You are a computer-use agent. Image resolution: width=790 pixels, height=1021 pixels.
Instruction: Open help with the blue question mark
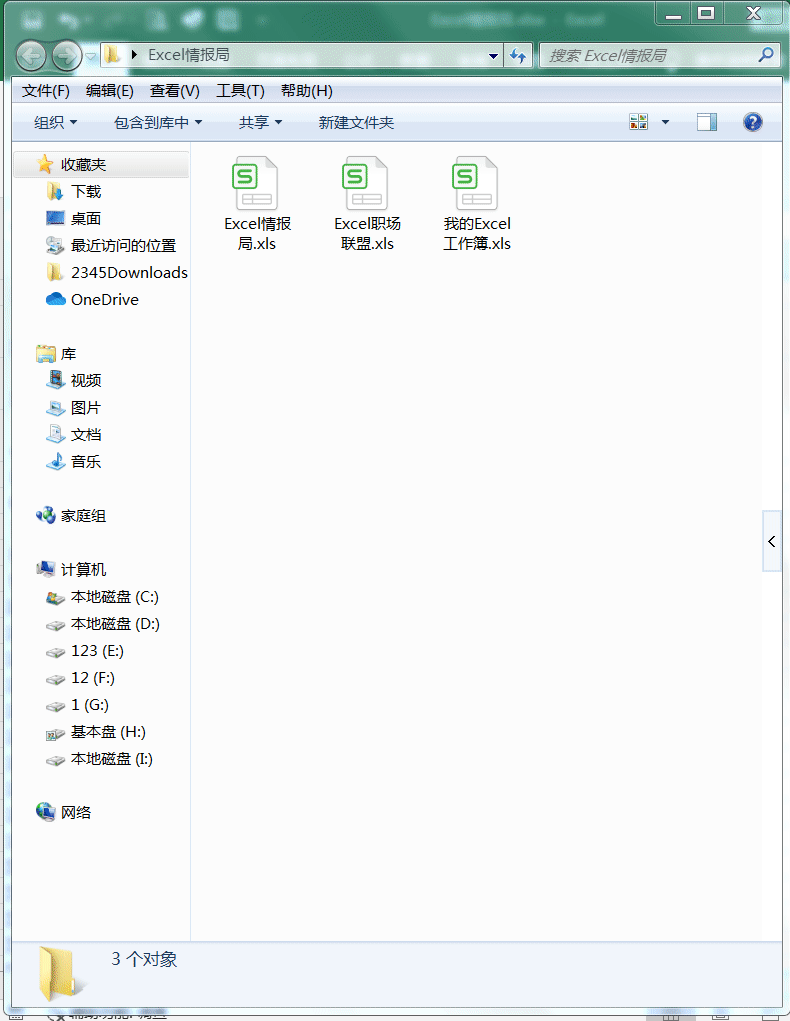[753, 122]
